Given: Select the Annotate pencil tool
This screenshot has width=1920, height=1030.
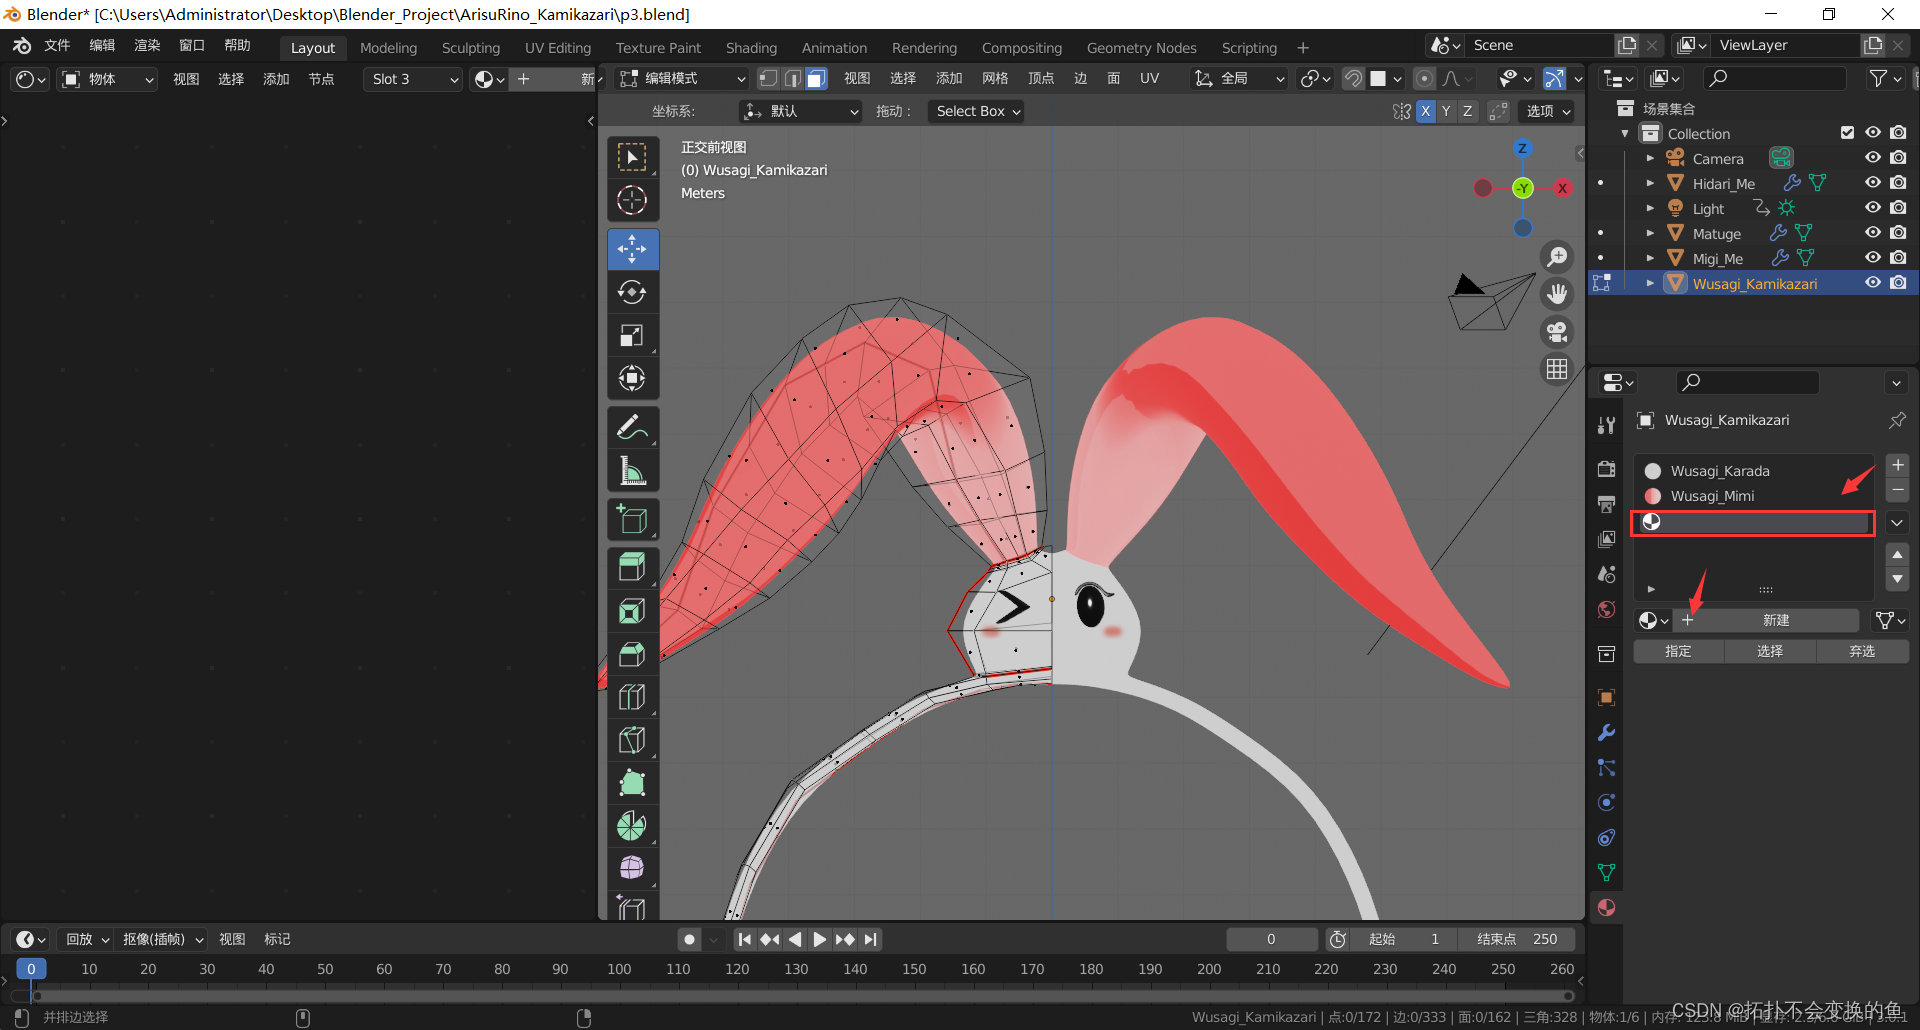Looking at the screenshot, I should point(632,428).
